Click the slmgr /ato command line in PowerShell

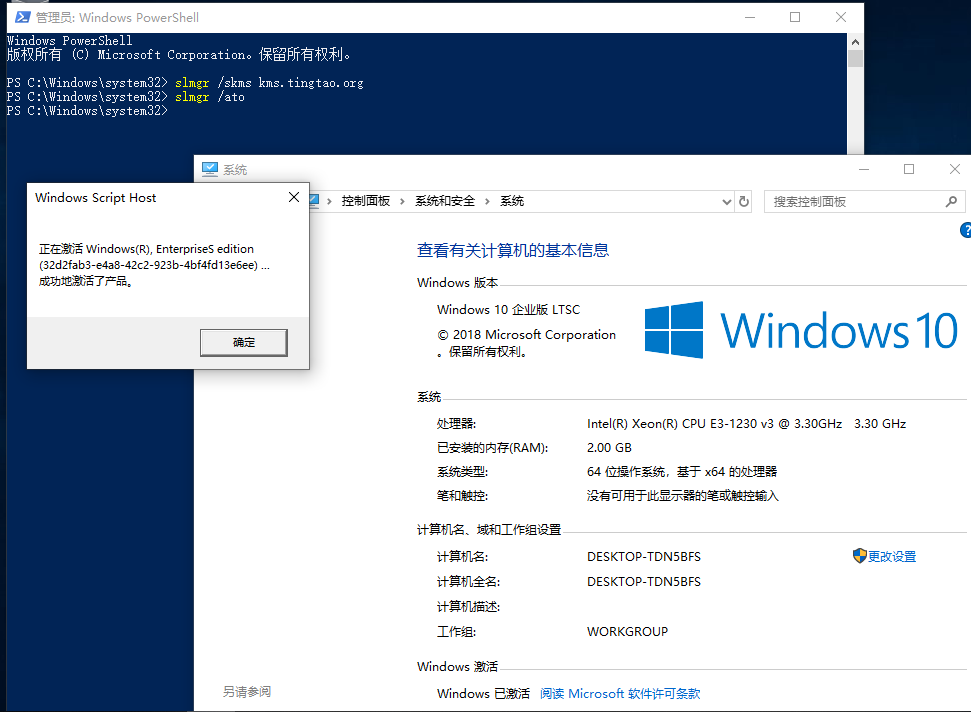pyautogui.click(x=125, y=97)
